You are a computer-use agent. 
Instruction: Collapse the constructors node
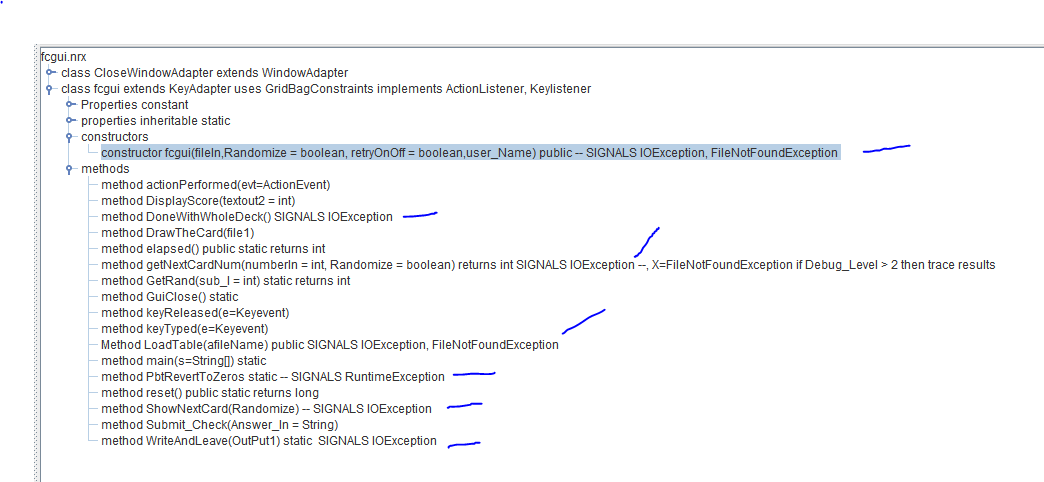(x=70, y=137)
